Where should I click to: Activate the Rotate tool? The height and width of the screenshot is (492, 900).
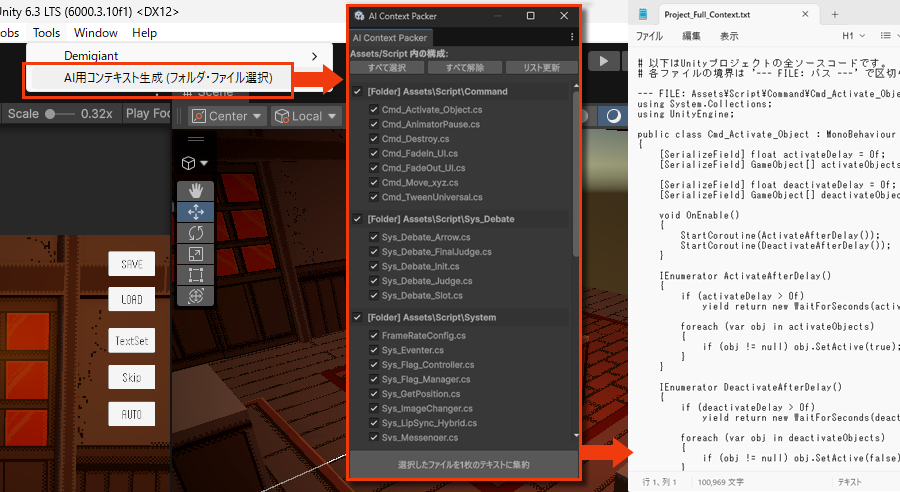coord(195,232)
